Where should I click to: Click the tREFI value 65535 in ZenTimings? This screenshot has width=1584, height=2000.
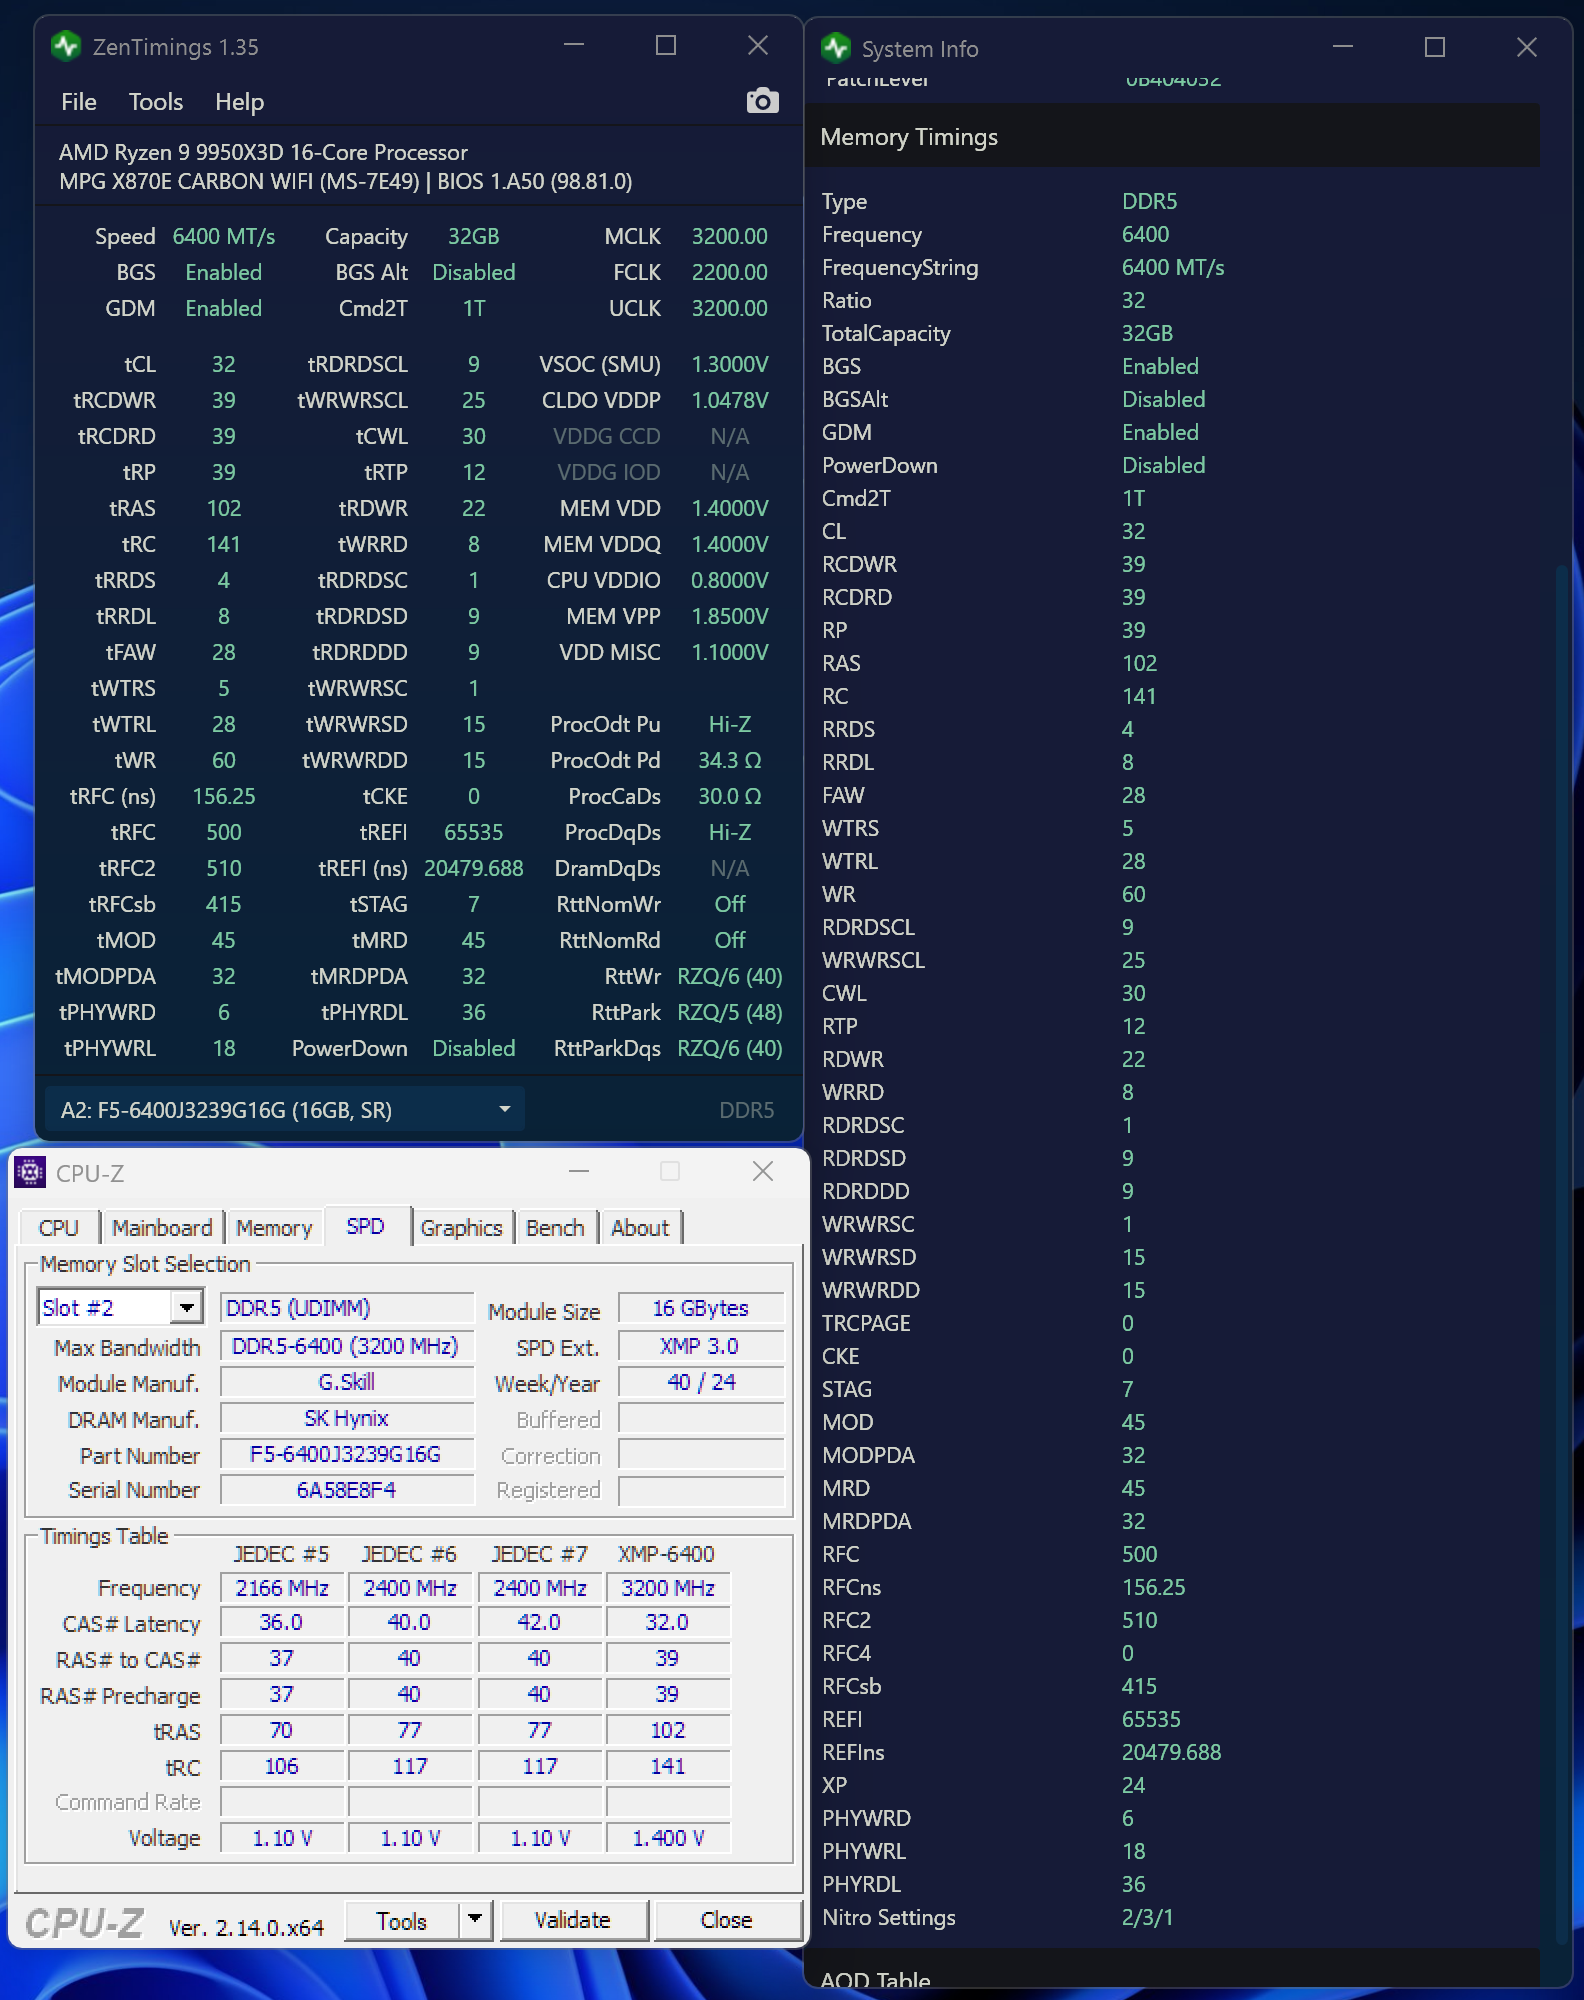coord(474,832)
